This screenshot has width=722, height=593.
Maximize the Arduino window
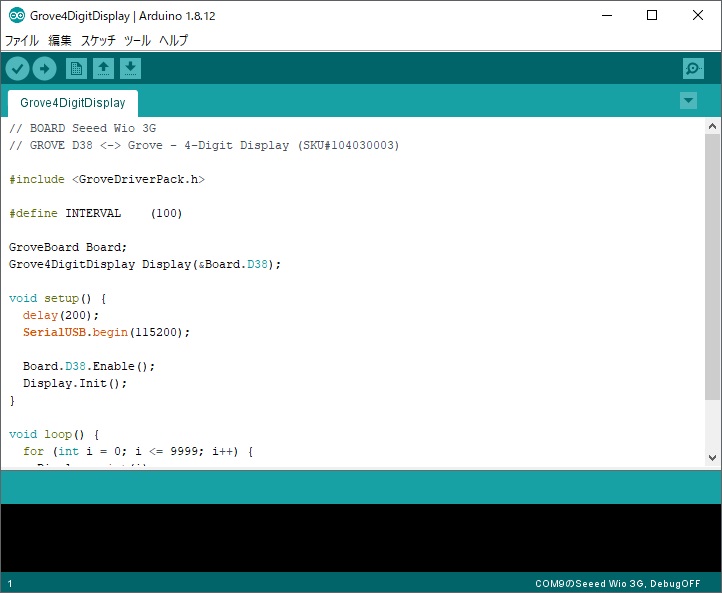click(x=652, y=16)
